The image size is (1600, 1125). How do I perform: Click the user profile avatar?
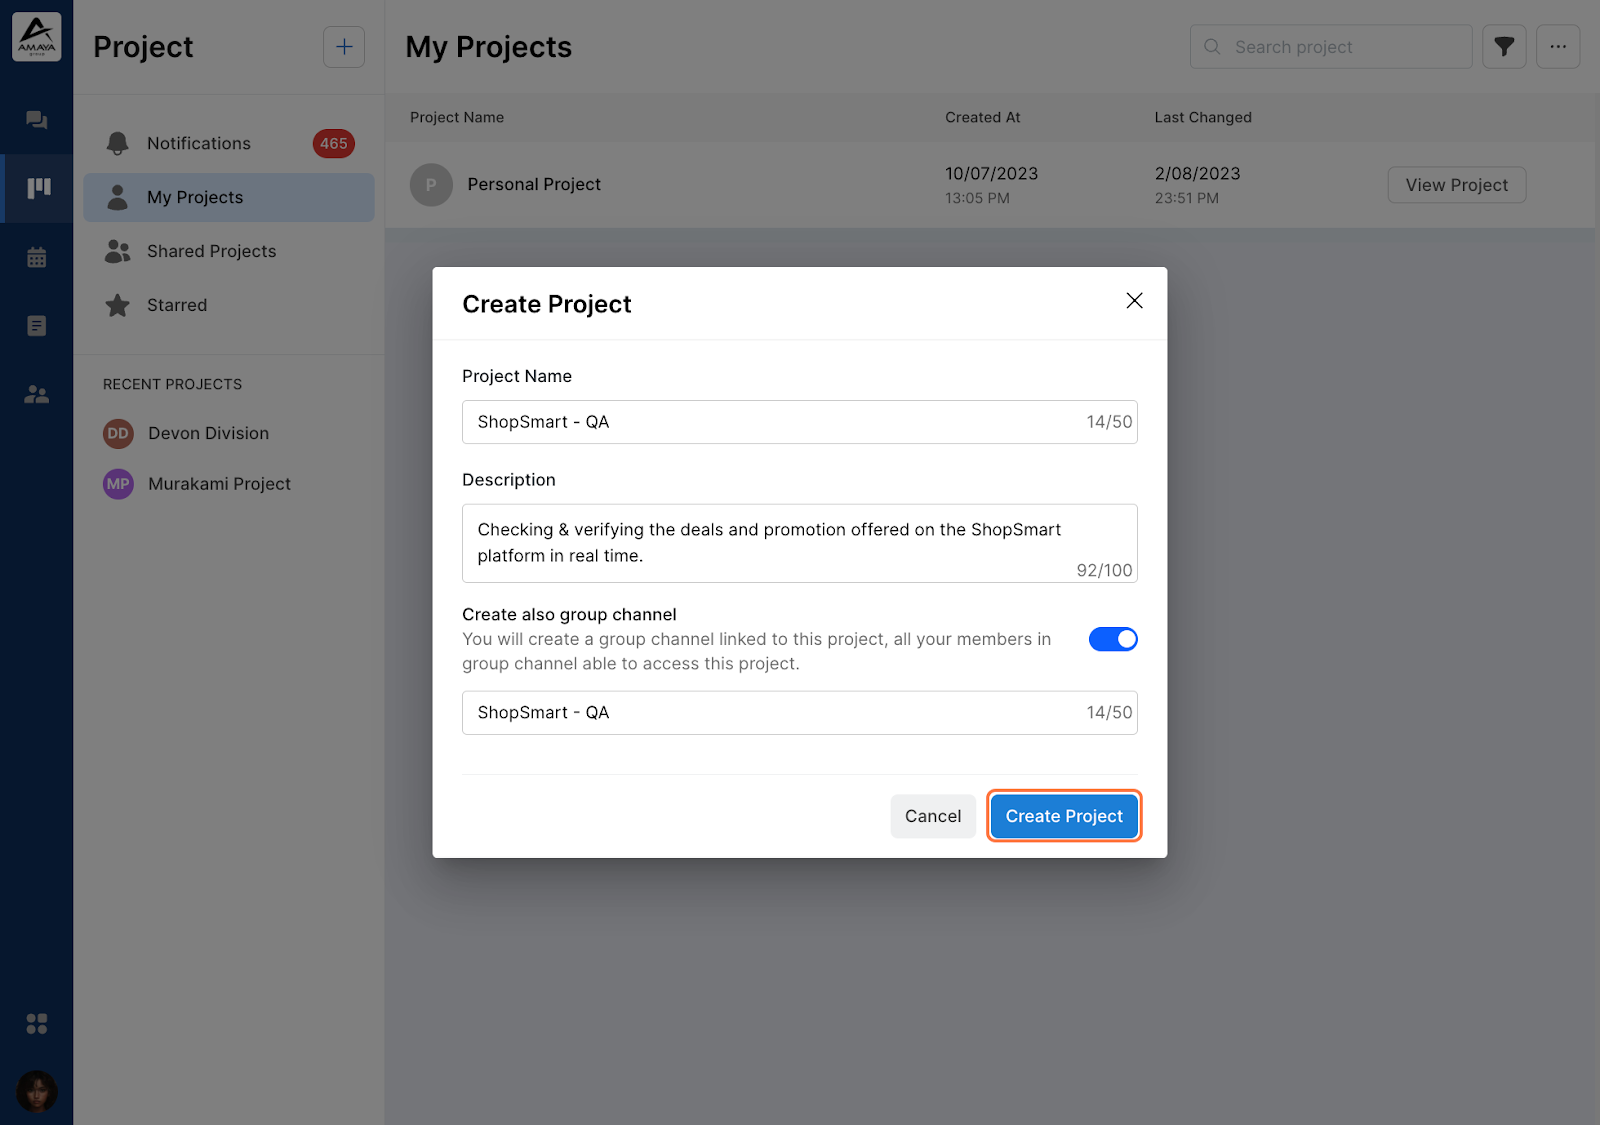[x=37, y=1091]
